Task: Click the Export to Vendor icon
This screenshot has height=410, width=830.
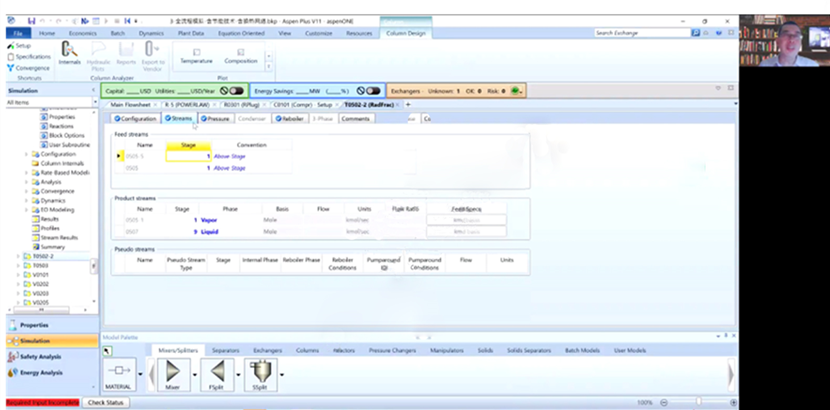Action: pos(152,56)
